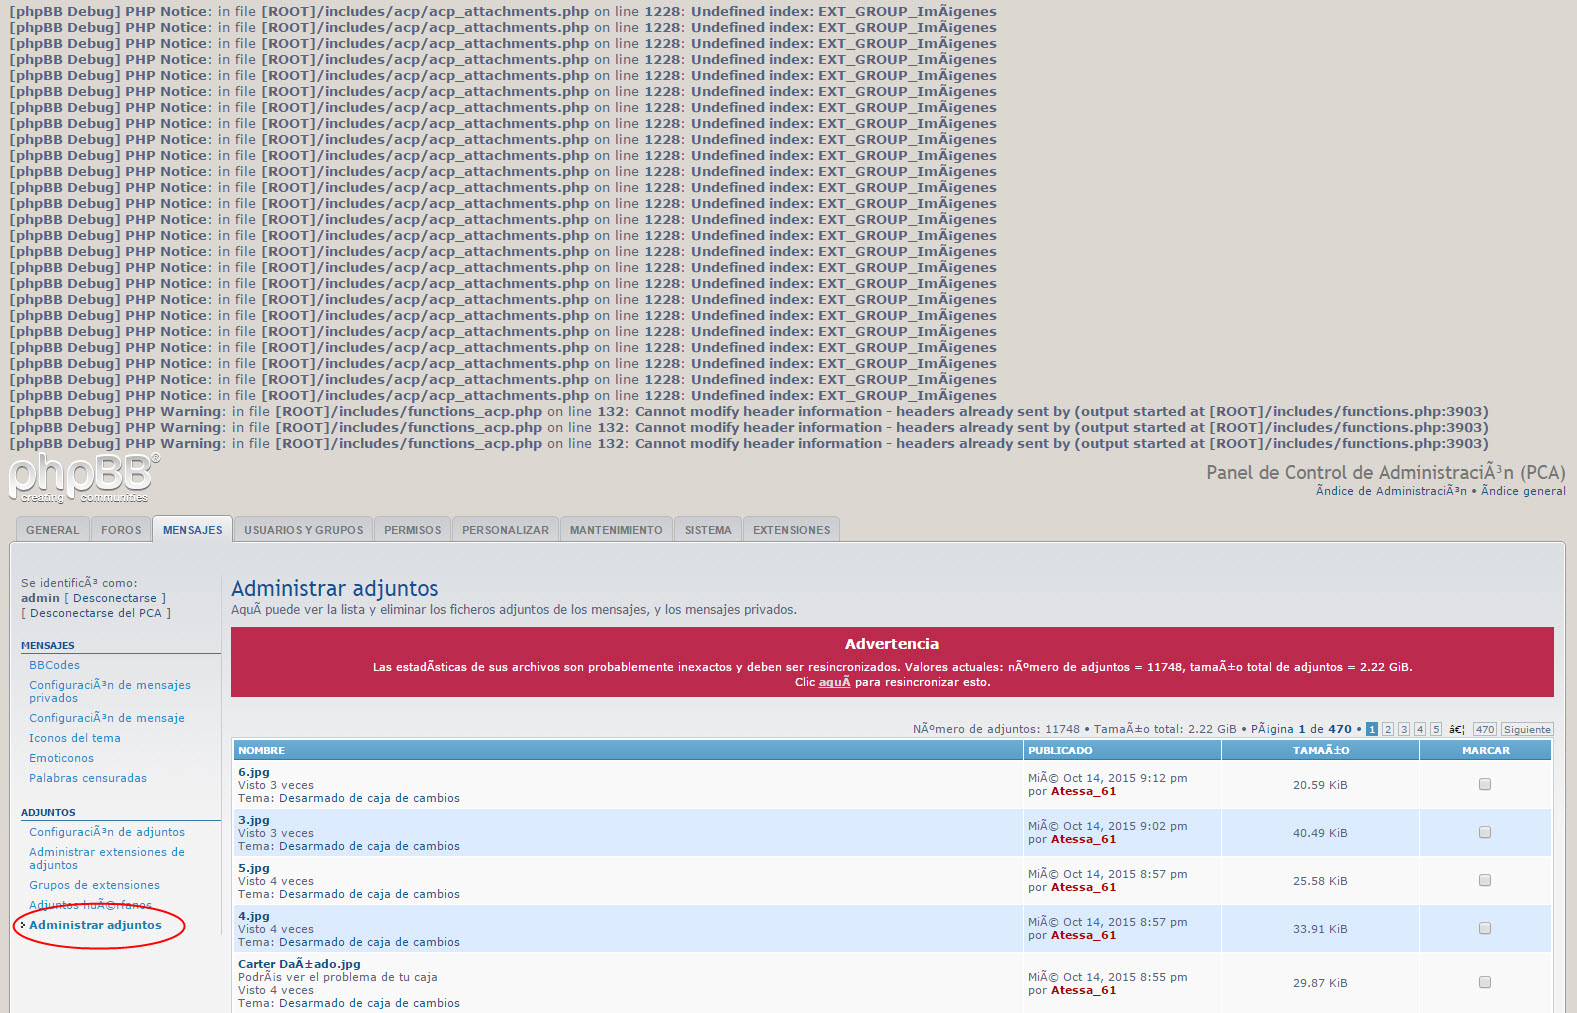The width and height of the screenshot is (1577, 1013).
Task: Check the Carter Dañado.jpg row checkbox
Action: coord(1485,982)
